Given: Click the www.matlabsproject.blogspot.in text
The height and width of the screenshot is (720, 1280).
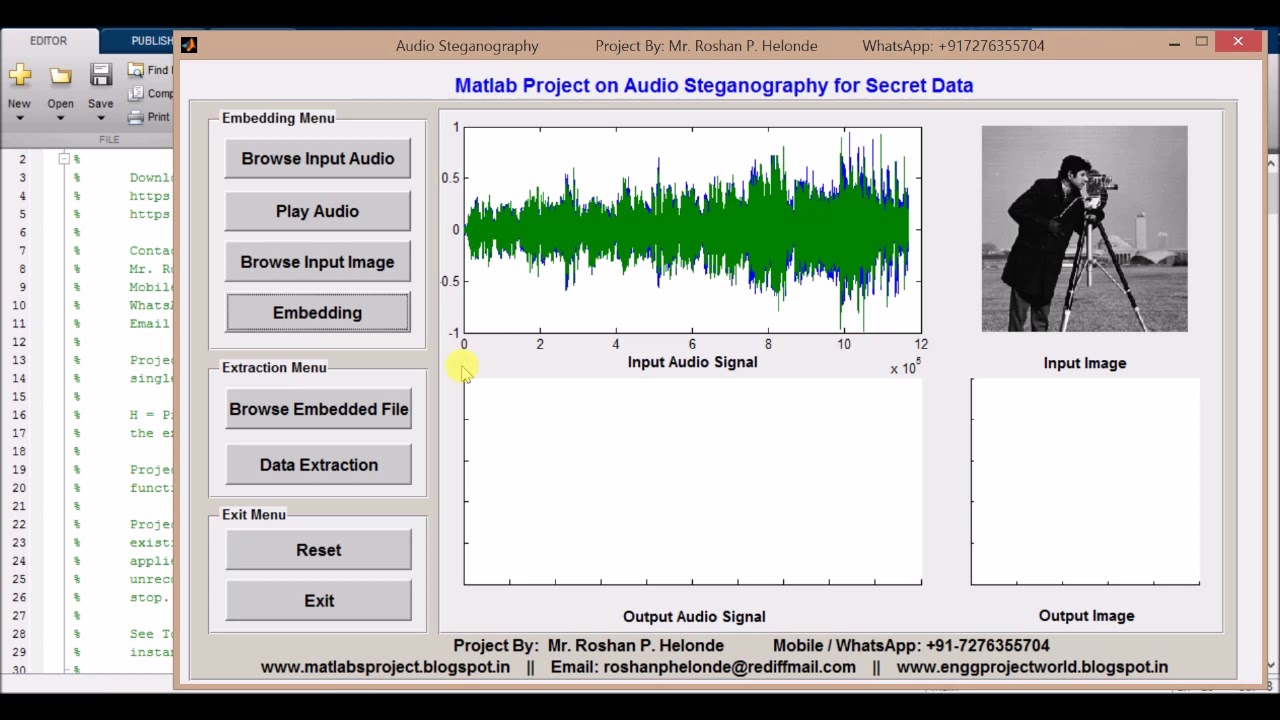Looking at the screenshot, I should click(385, 667).
